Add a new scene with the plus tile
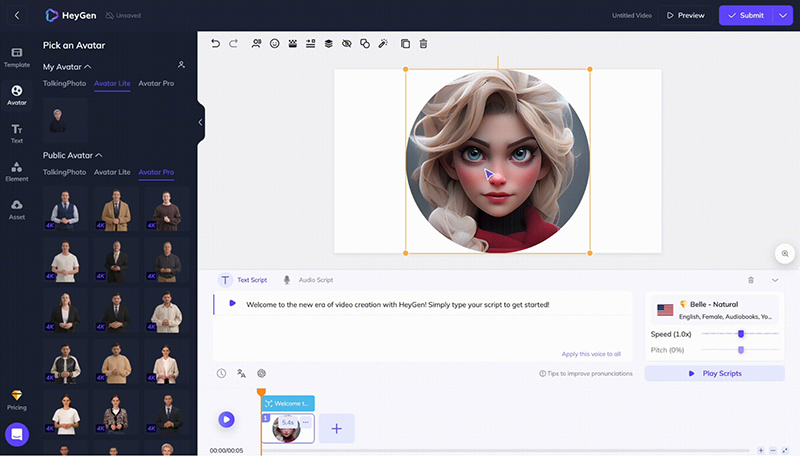The width and height of the screenshot is (800, 456). coord(336,428)
